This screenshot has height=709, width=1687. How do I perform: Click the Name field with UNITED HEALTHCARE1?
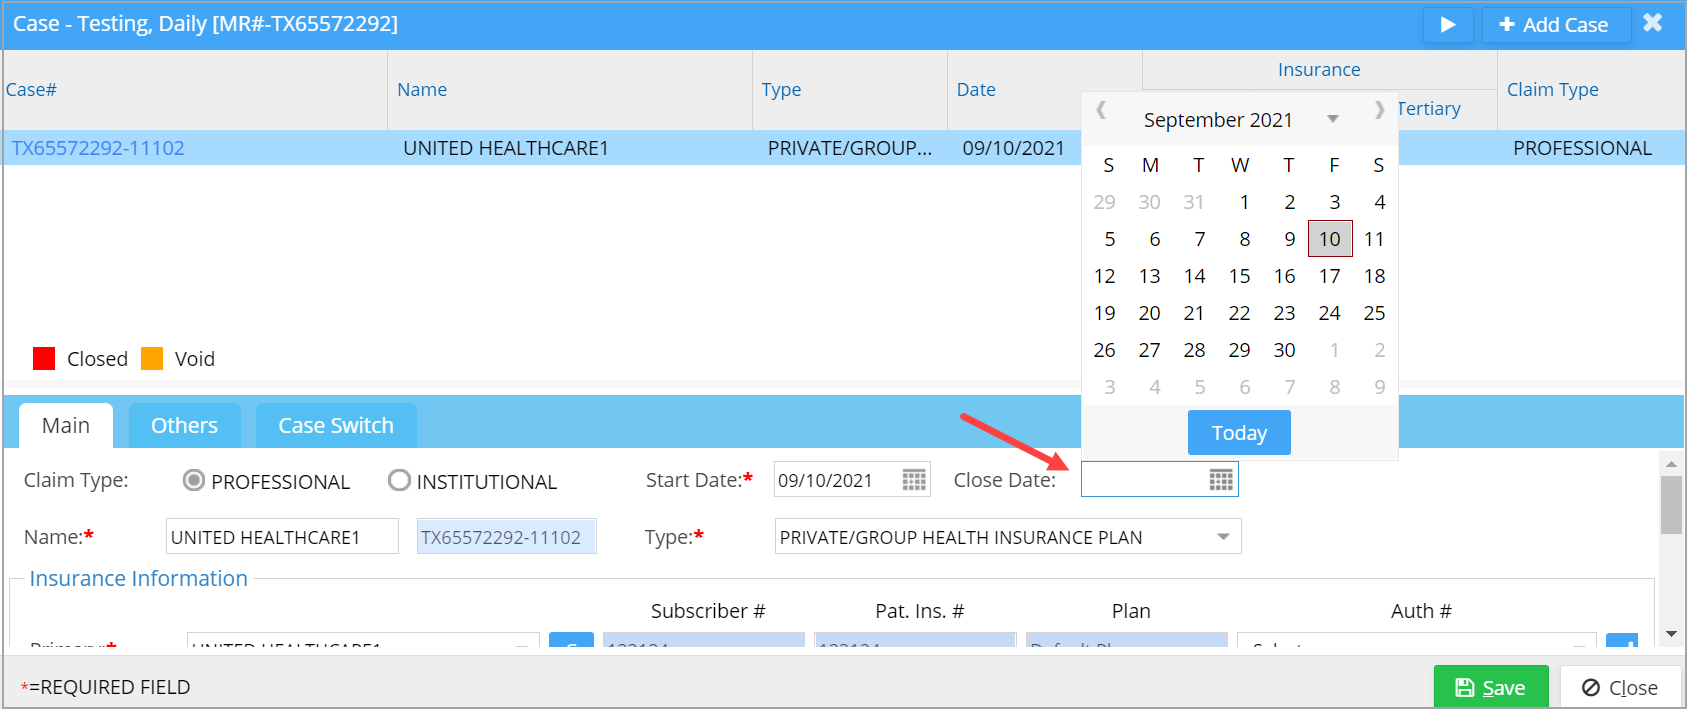click(281, 537)
